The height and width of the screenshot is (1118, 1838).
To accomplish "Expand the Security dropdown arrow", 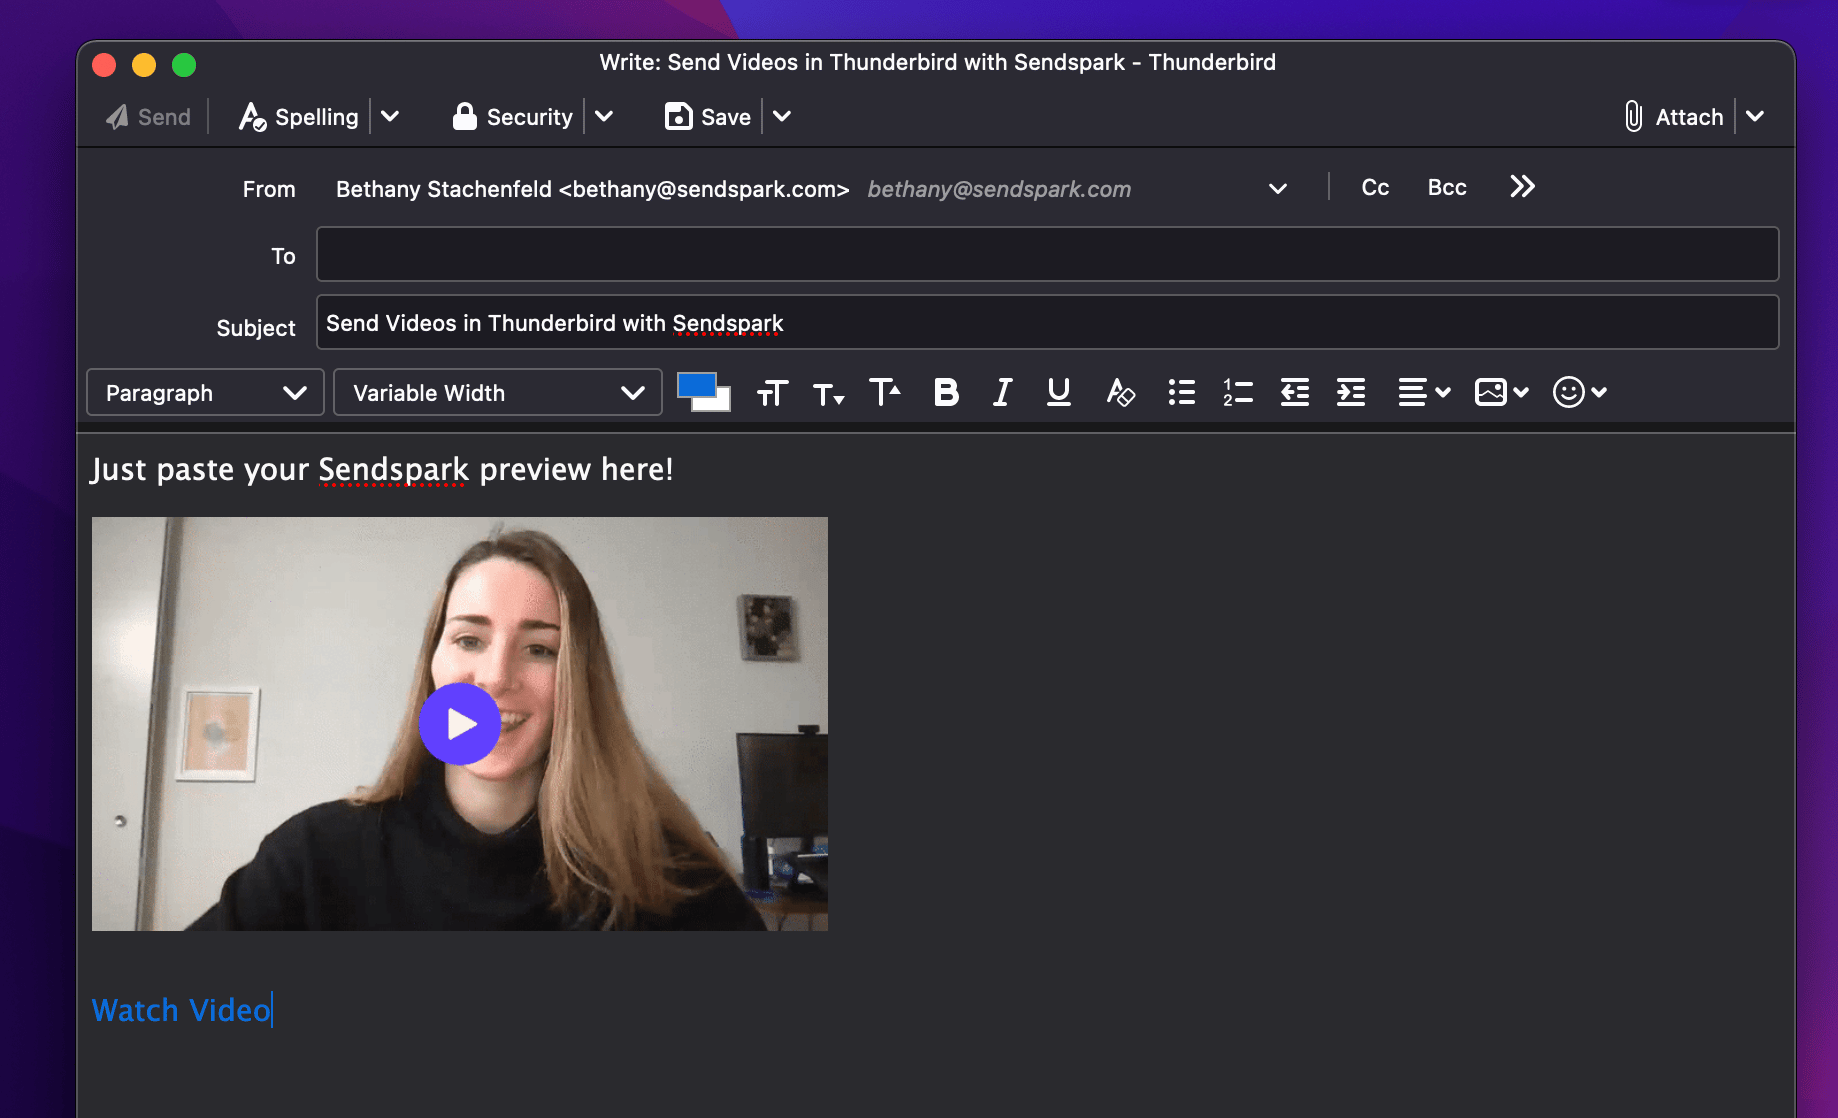I will click(604, 117).
